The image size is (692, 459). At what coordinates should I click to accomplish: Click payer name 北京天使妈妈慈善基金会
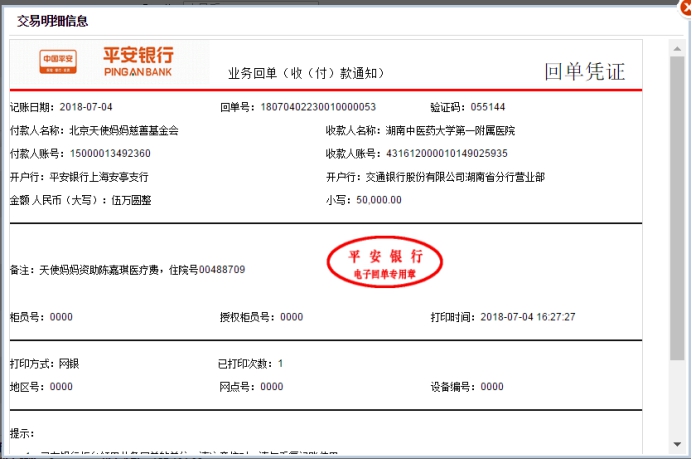[124, 131]
